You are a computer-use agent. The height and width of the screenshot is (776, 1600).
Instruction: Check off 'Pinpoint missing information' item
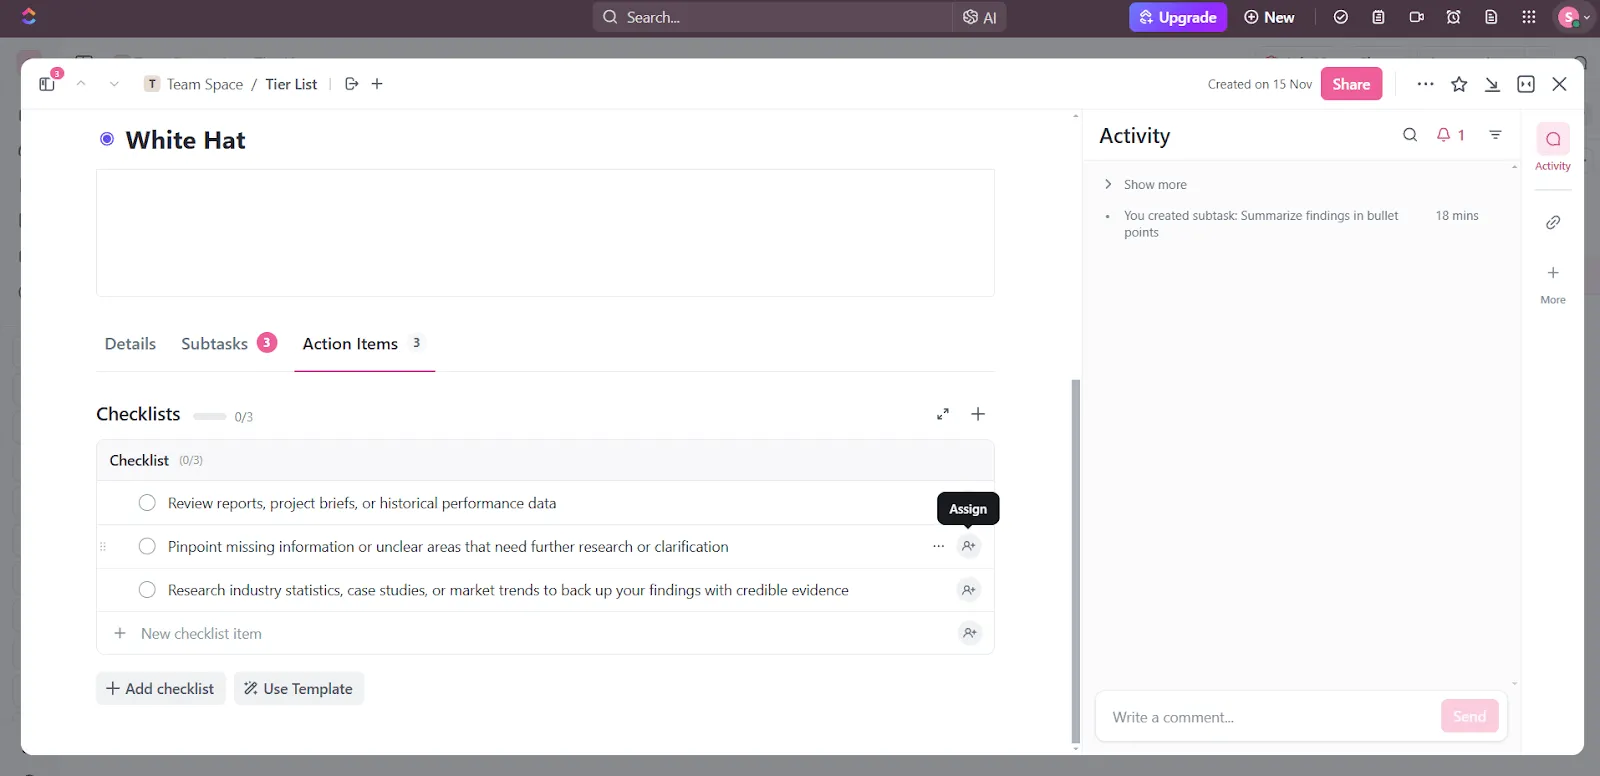147,546
